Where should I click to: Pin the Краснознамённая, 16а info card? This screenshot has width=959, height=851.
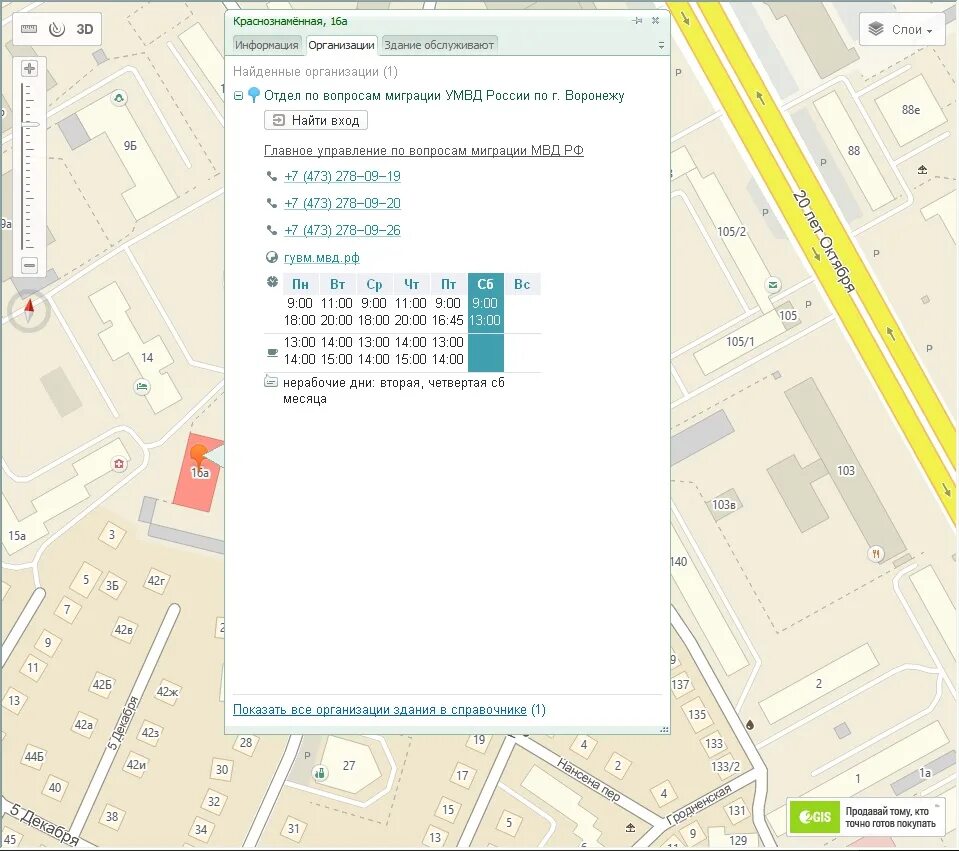(637, 21)
